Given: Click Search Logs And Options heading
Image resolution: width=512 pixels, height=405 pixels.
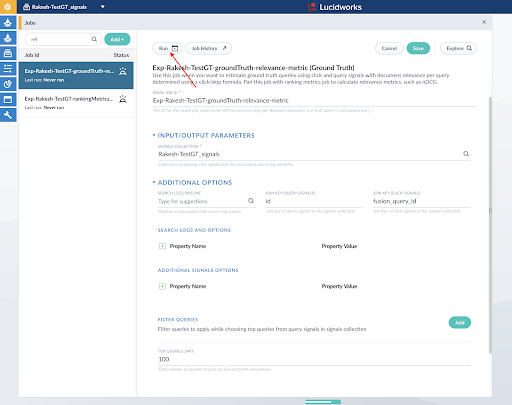Looking at the screenshot, I should 194,230.
